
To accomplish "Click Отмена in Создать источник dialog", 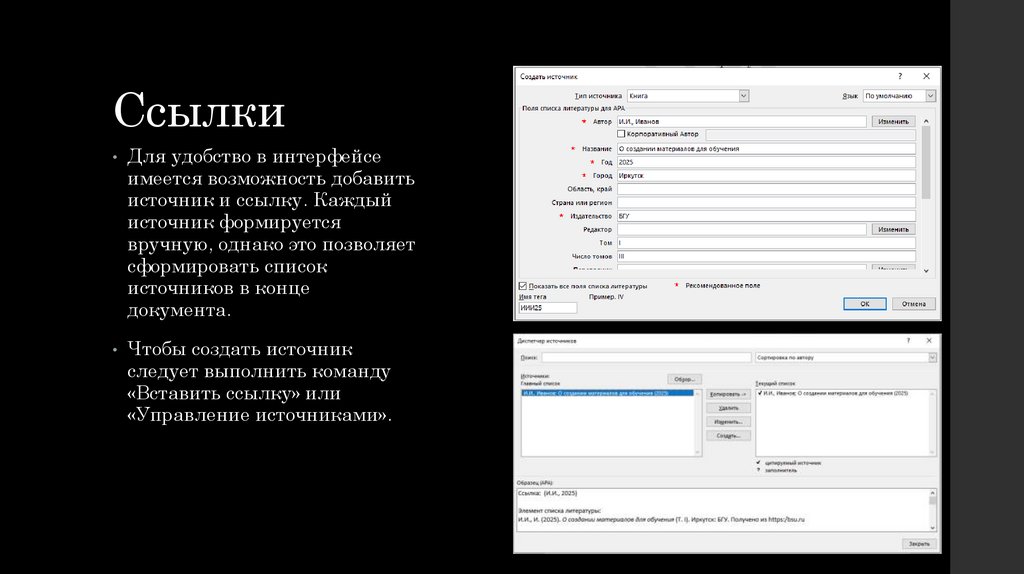I will point(914,304).
